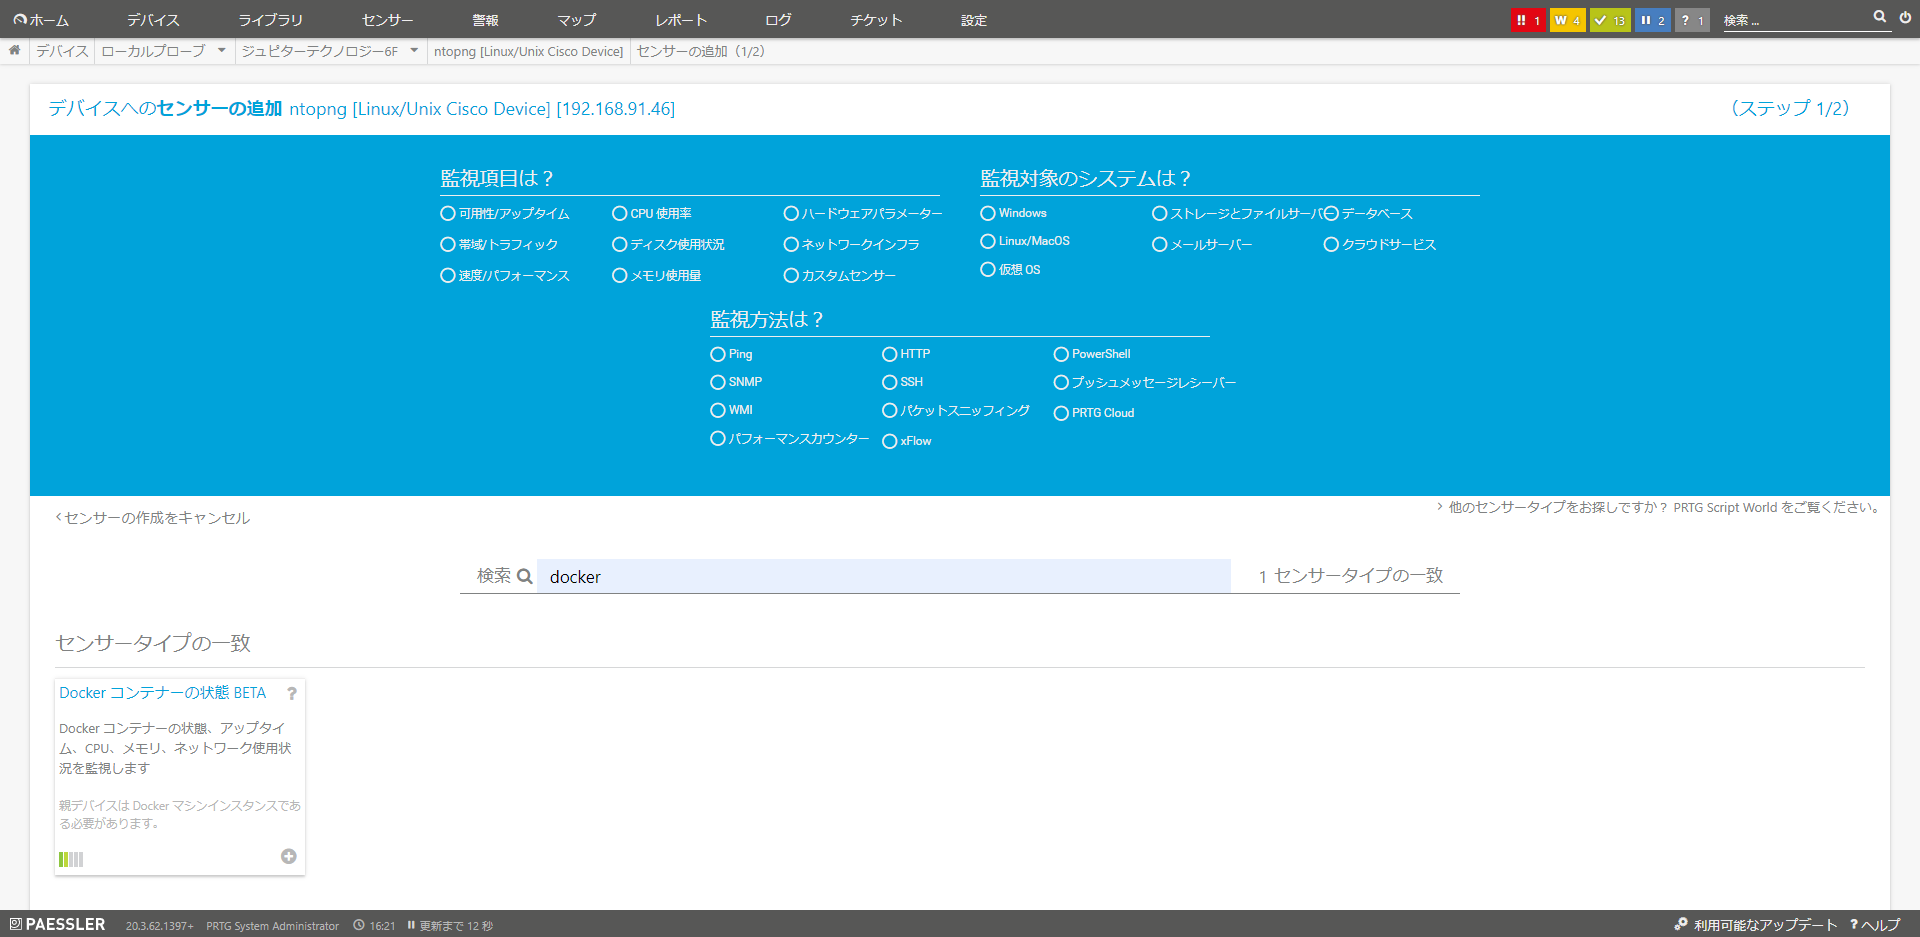
Task: Click the ローカルプローブ breadcrumb link
Action: pos(153,51)
